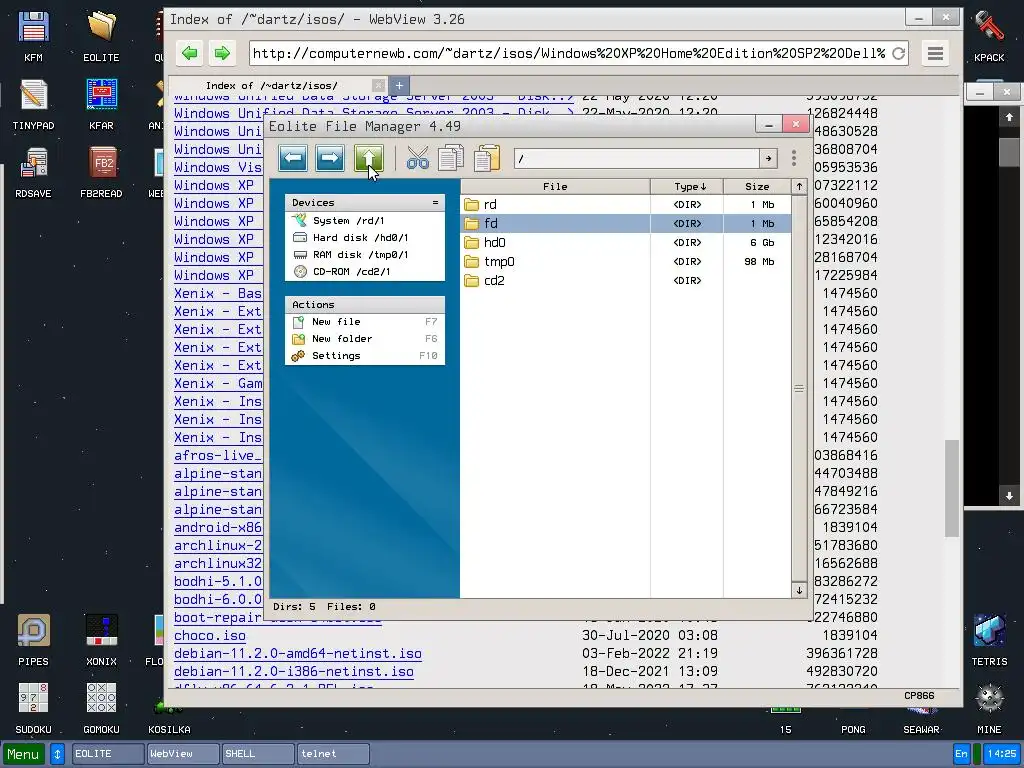The width and height of the screenshot is (1024, 768).
Task: Cut selected item with scissors icon
Action: (417, 158)
